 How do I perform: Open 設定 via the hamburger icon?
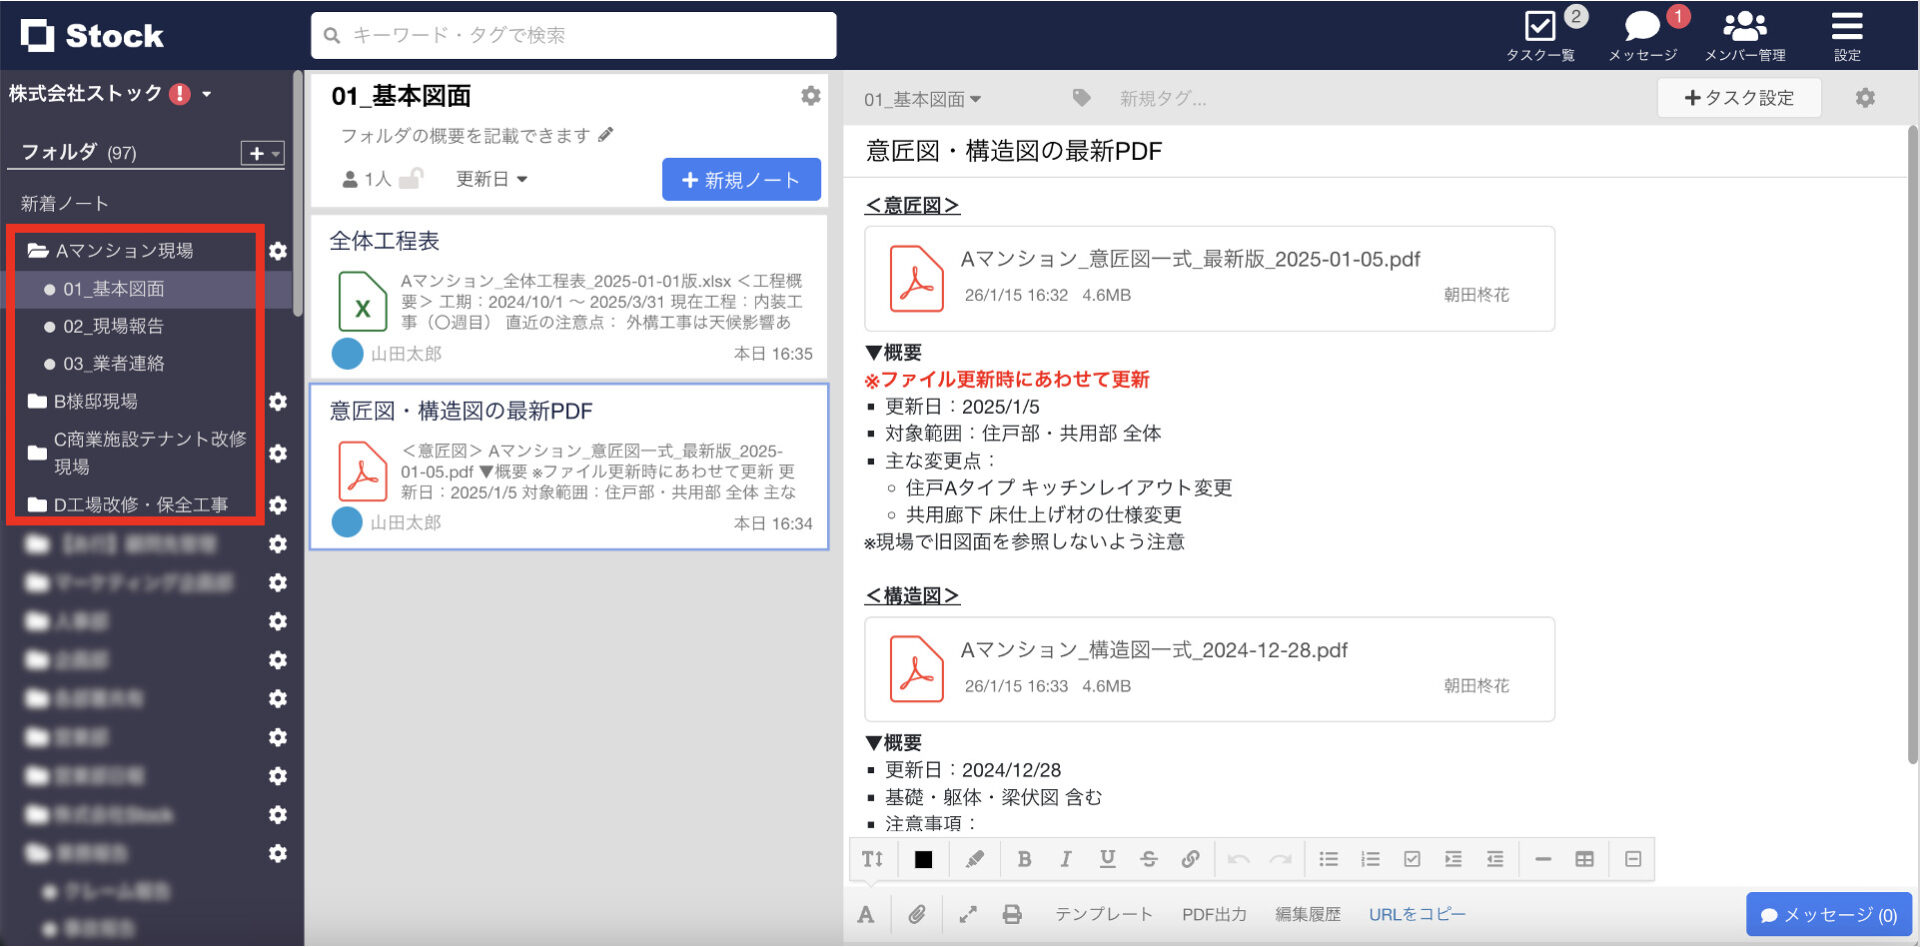pyautogui.click(x=1846, y=27)
